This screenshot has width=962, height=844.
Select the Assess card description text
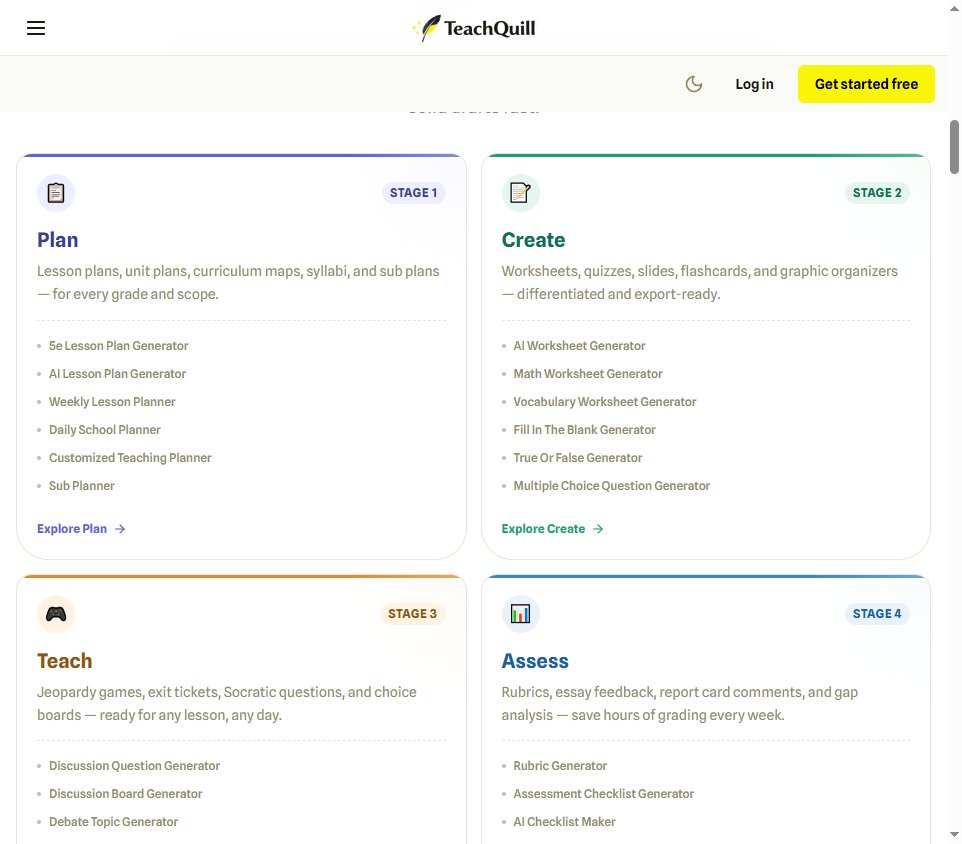coord(680,704)
